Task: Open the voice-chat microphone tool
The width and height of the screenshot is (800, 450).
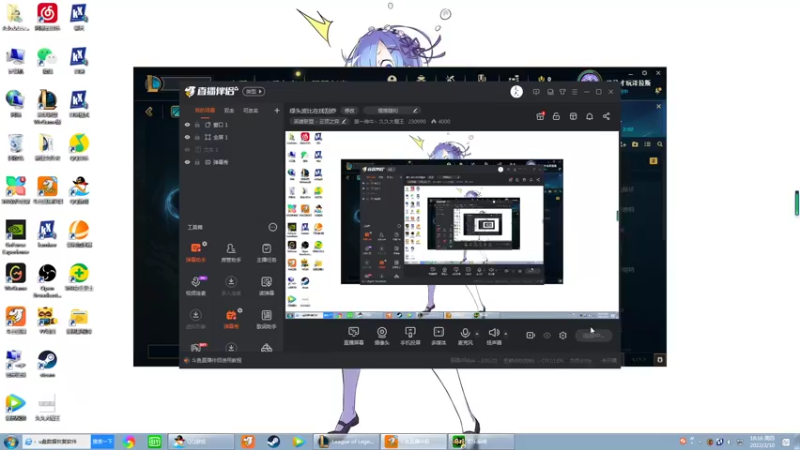Action: (x=196, y=286)
